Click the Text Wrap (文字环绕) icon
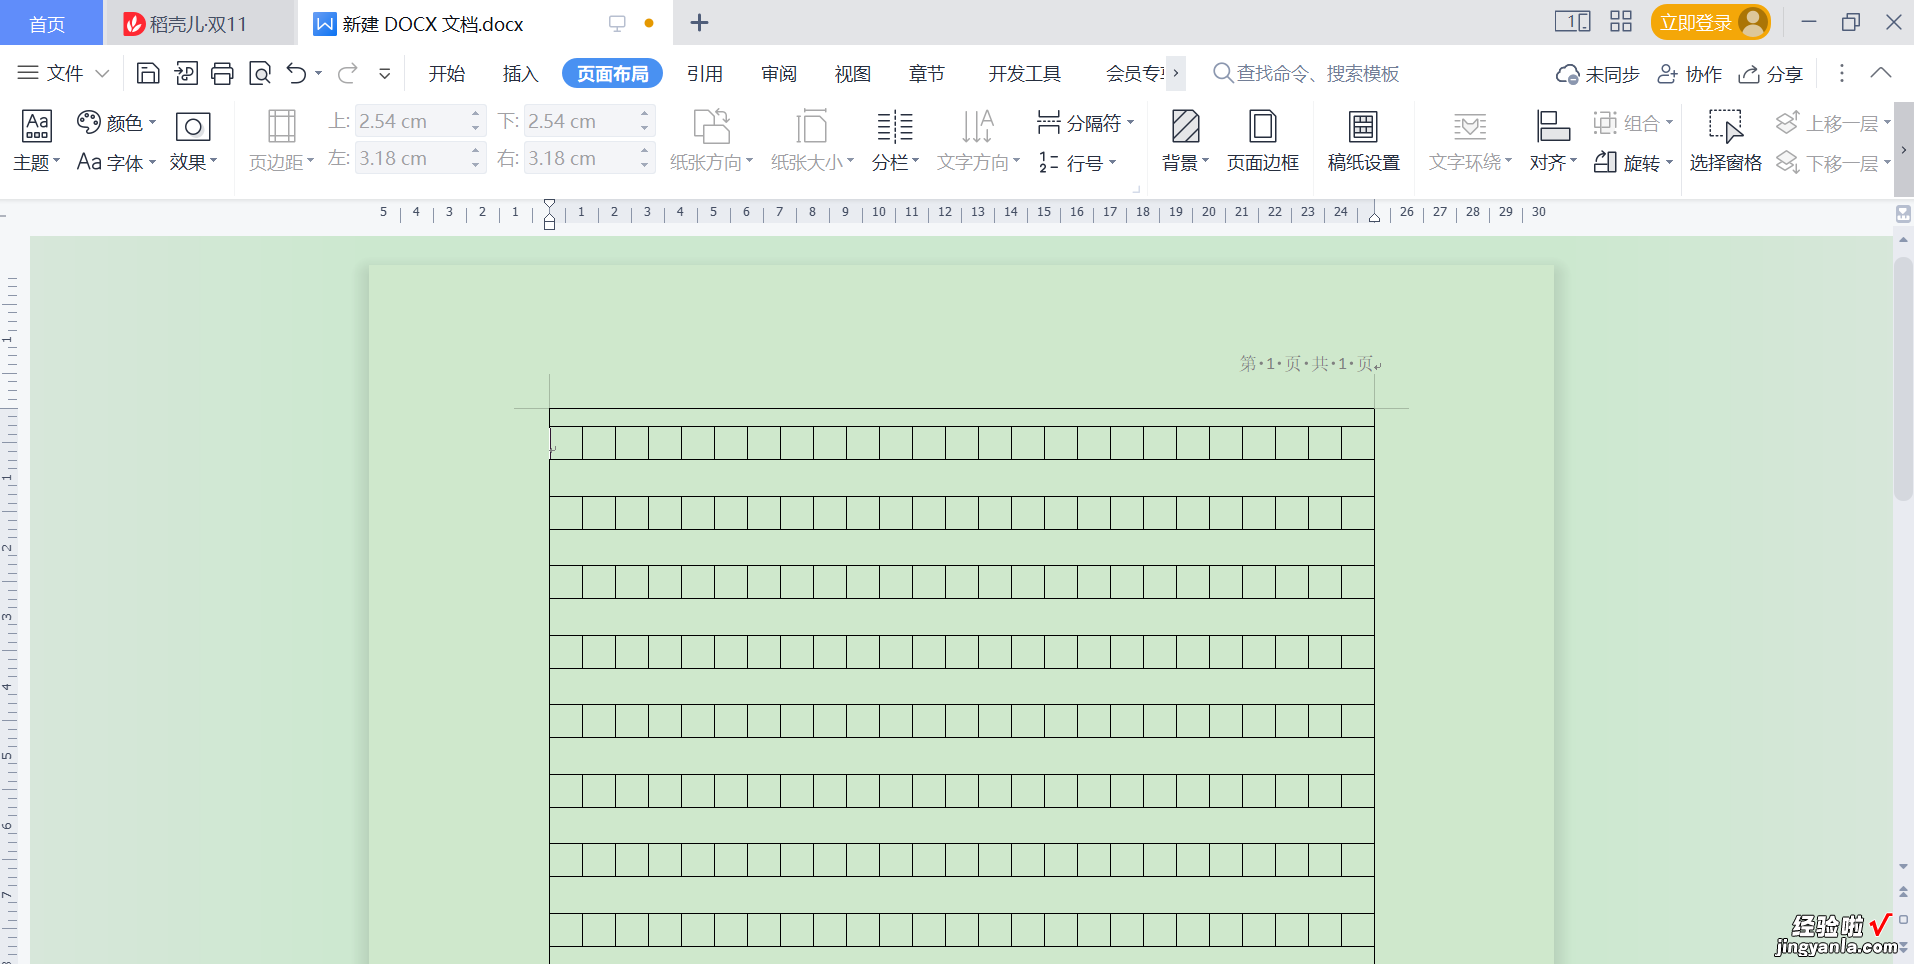Image resolution: width=1914 pixels, height=964 pixels. (x=1470, y=127)
